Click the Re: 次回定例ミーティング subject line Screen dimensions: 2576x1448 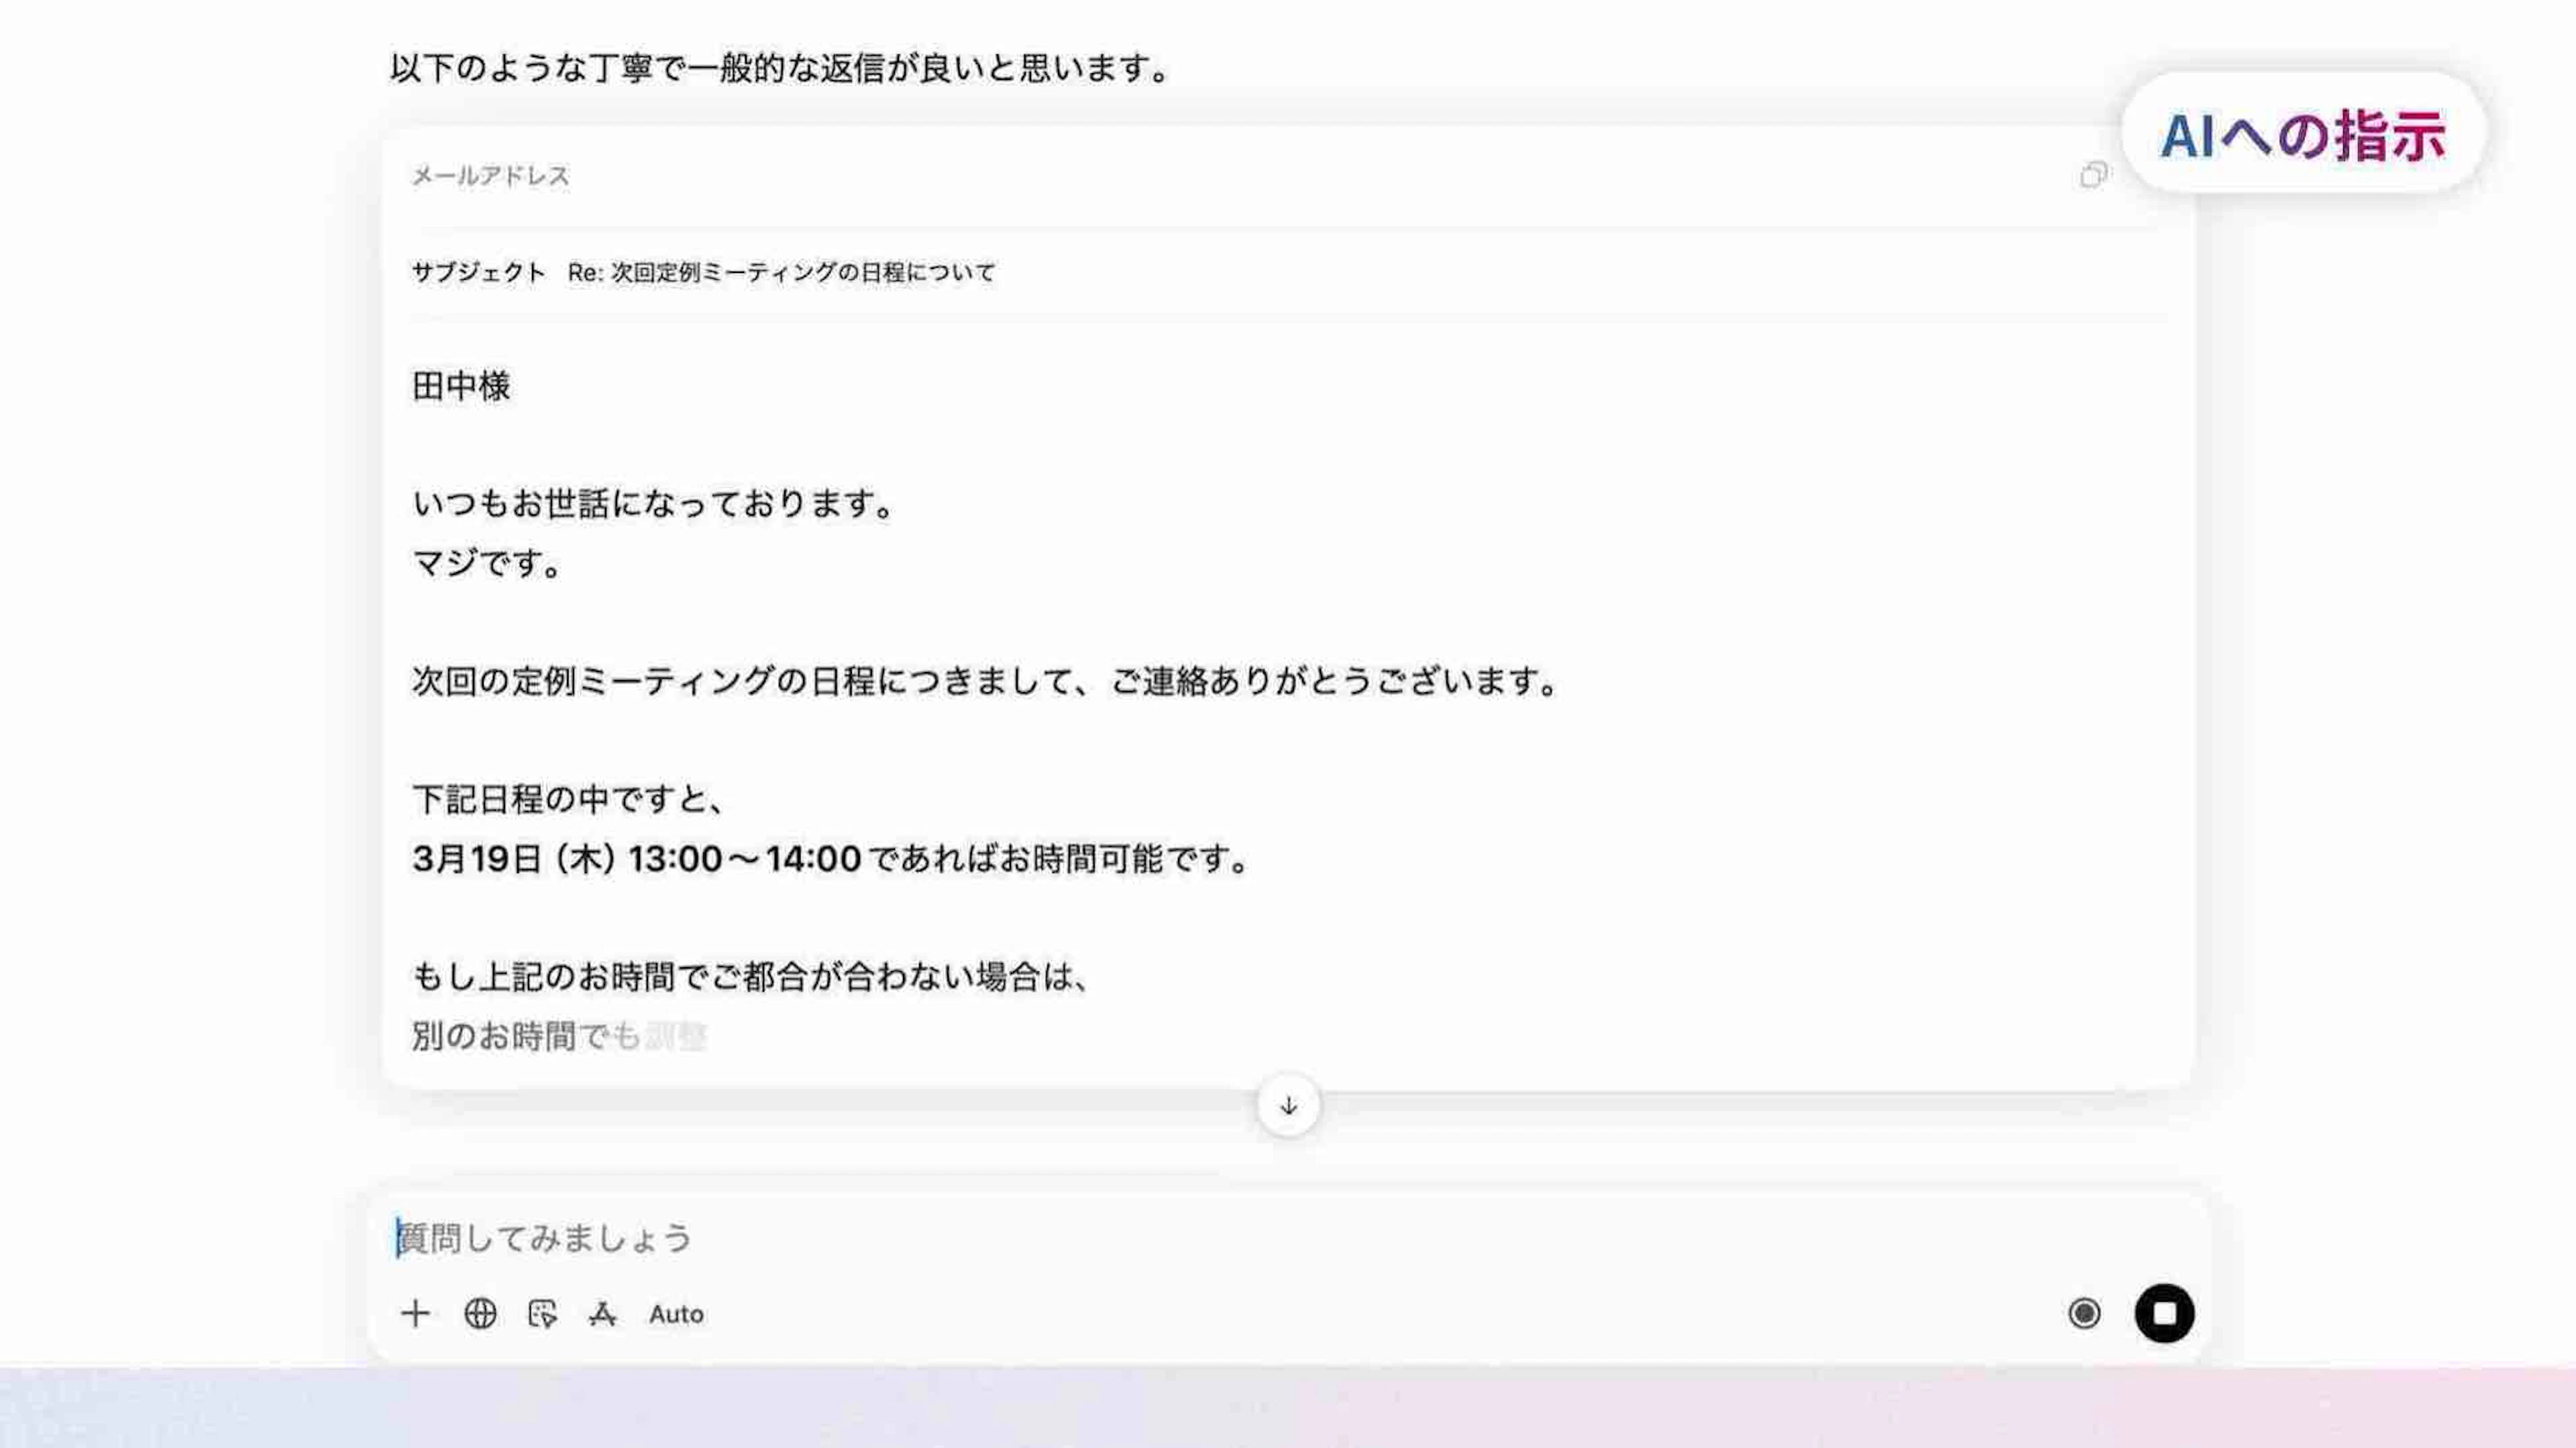coord(780,272)
